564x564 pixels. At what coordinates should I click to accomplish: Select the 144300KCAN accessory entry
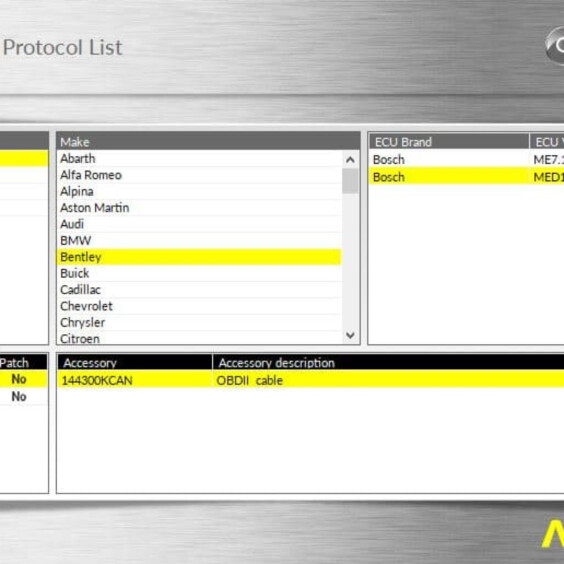(x=135, y=380)
